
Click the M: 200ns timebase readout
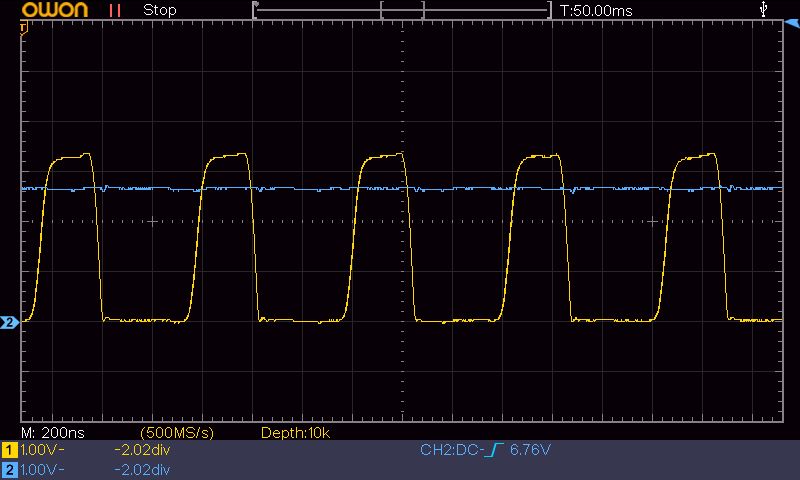coord(53,433)
